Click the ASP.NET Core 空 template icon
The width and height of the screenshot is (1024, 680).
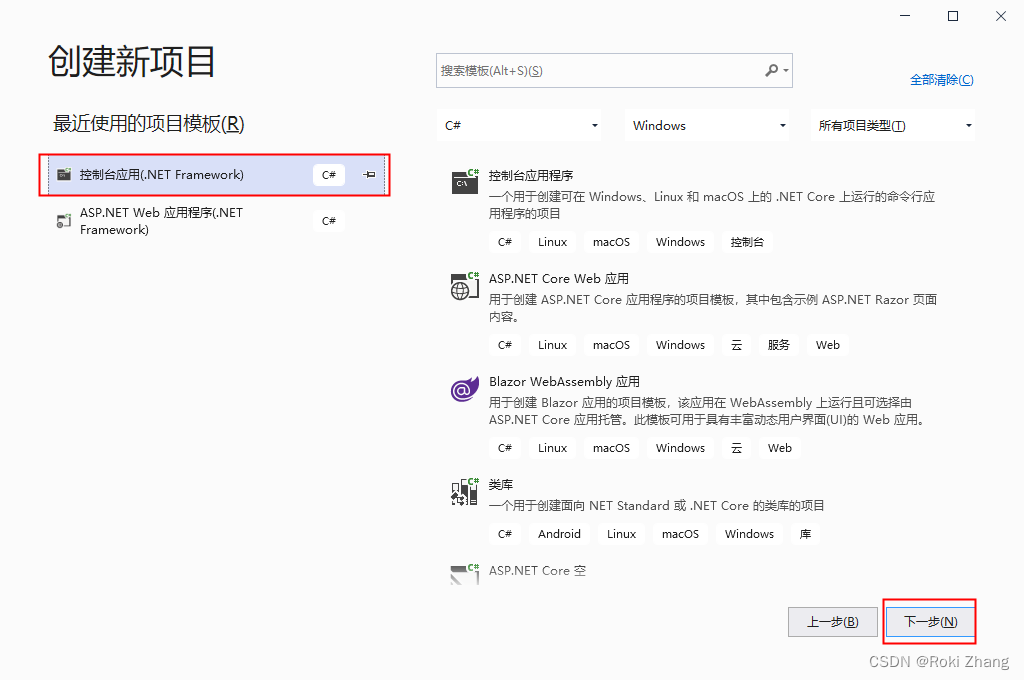pos(464,574)
